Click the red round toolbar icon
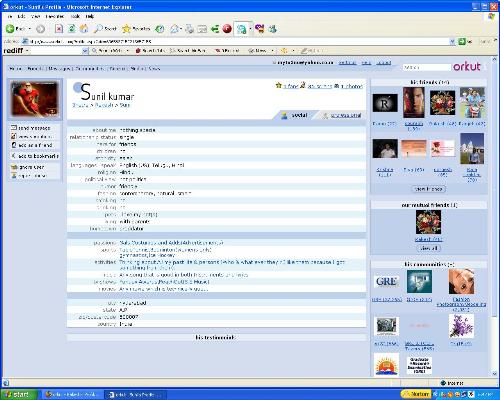Screen dimensions: 500x400 pyautogui.click(x=227, y=29)
